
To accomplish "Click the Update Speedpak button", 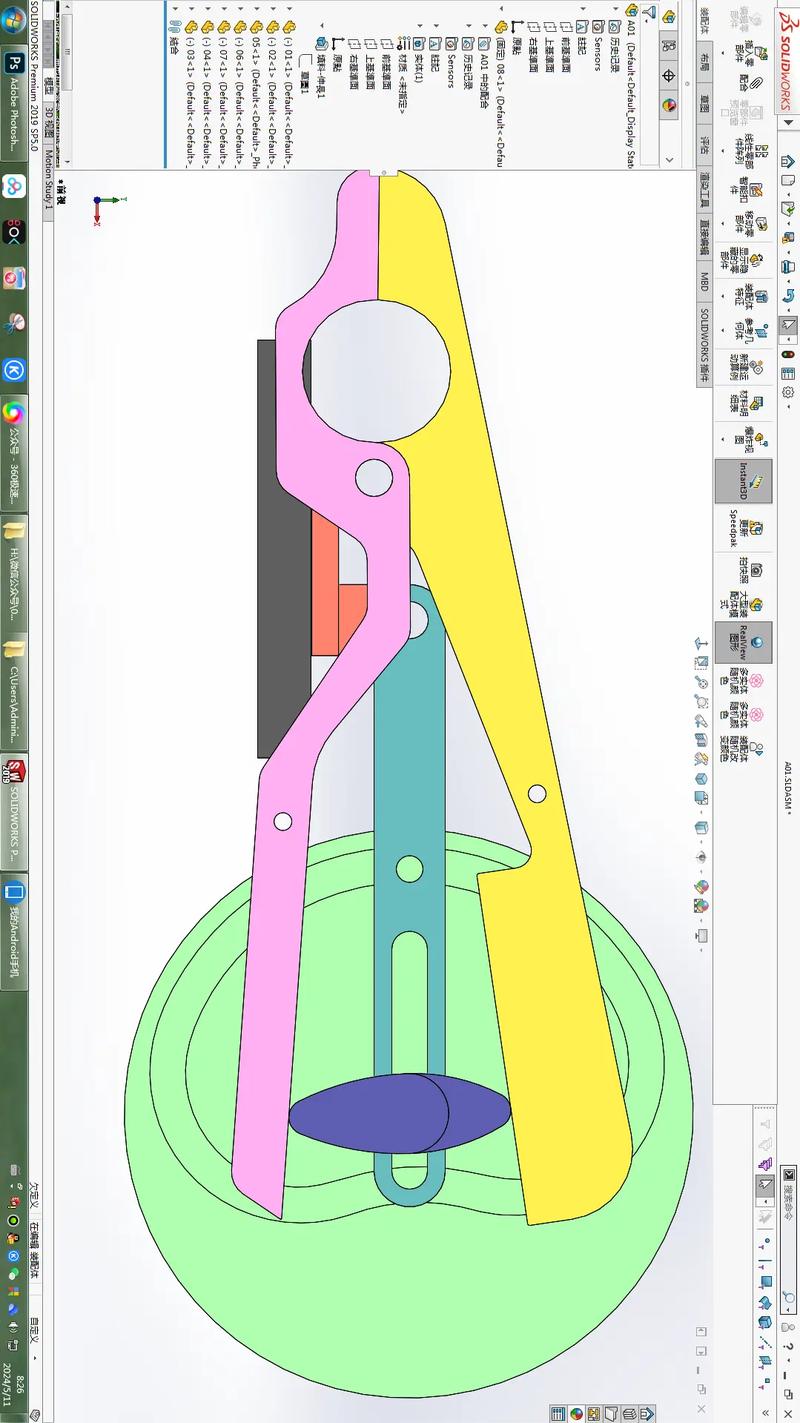I will pos(757,527).
